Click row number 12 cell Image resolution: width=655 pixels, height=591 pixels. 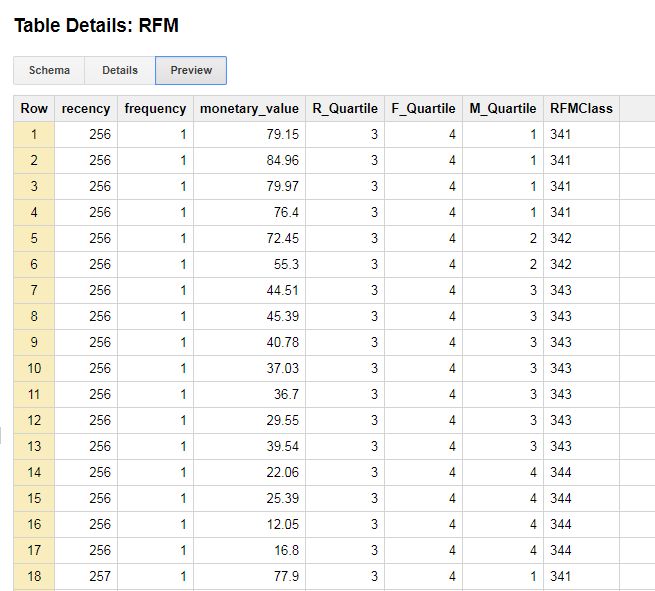[34, 420]
